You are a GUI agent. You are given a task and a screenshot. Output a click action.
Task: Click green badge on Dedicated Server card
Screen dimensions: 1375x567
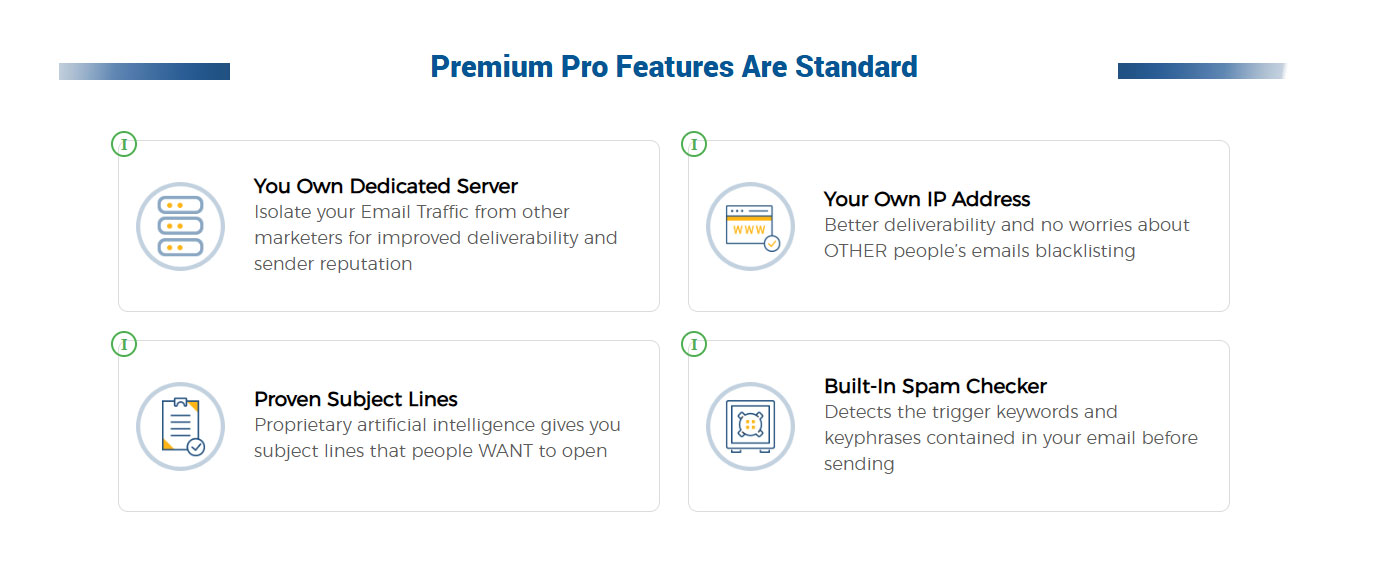click(x=123, y=144)
